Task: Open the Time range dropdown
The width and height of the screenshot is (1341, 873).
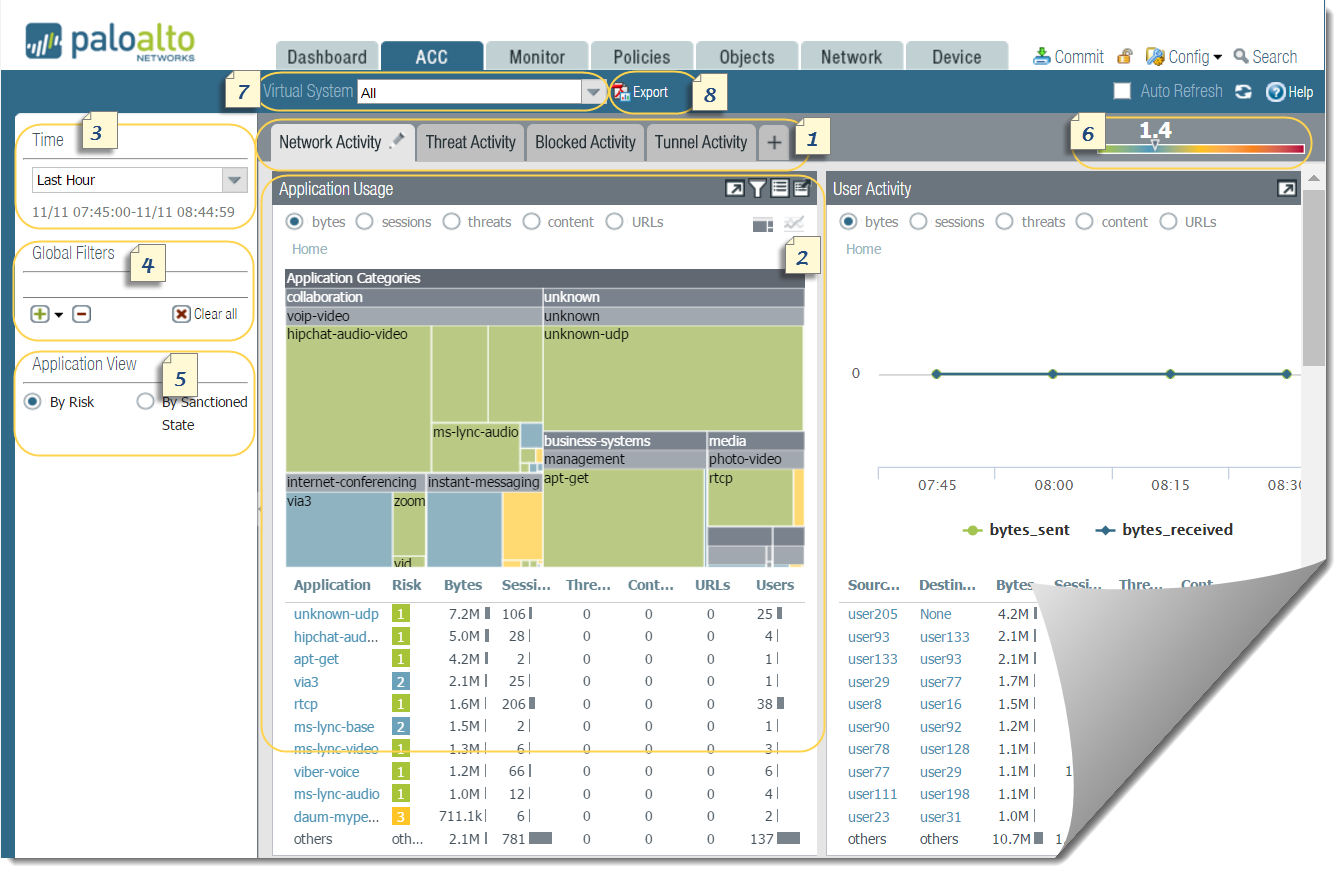Action: pyautogui.click(x=234, y=180)
